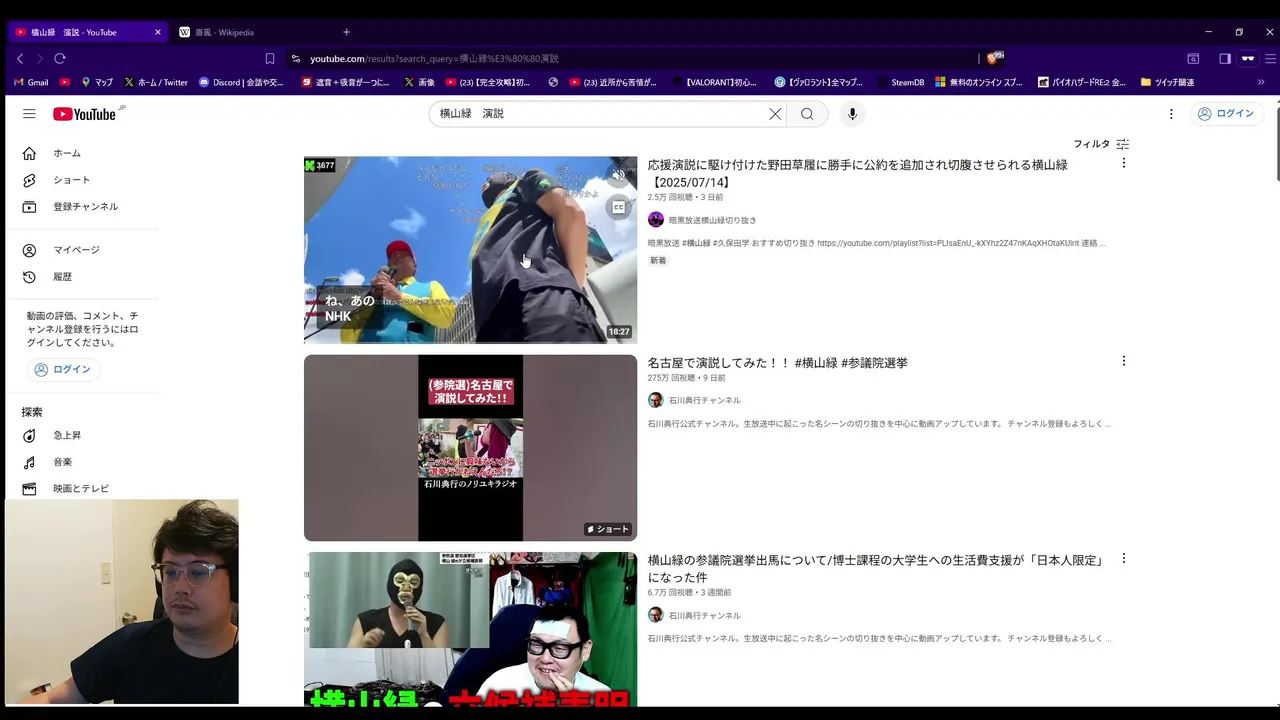This screenshot has width=1280, height=720.
Task: Open the 応援演説 video thumbnail
Action: pyautogui.click(x=470, y=250)
